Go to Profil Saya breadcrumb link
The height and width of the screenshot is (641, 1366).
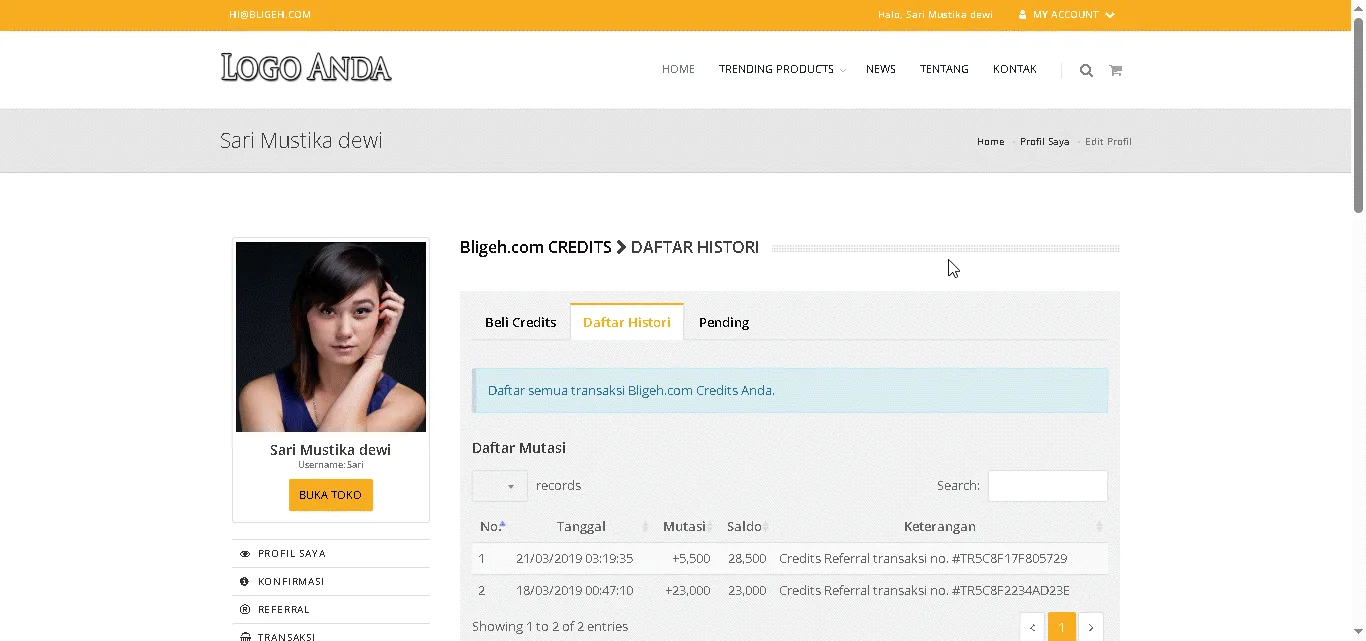1044,142
